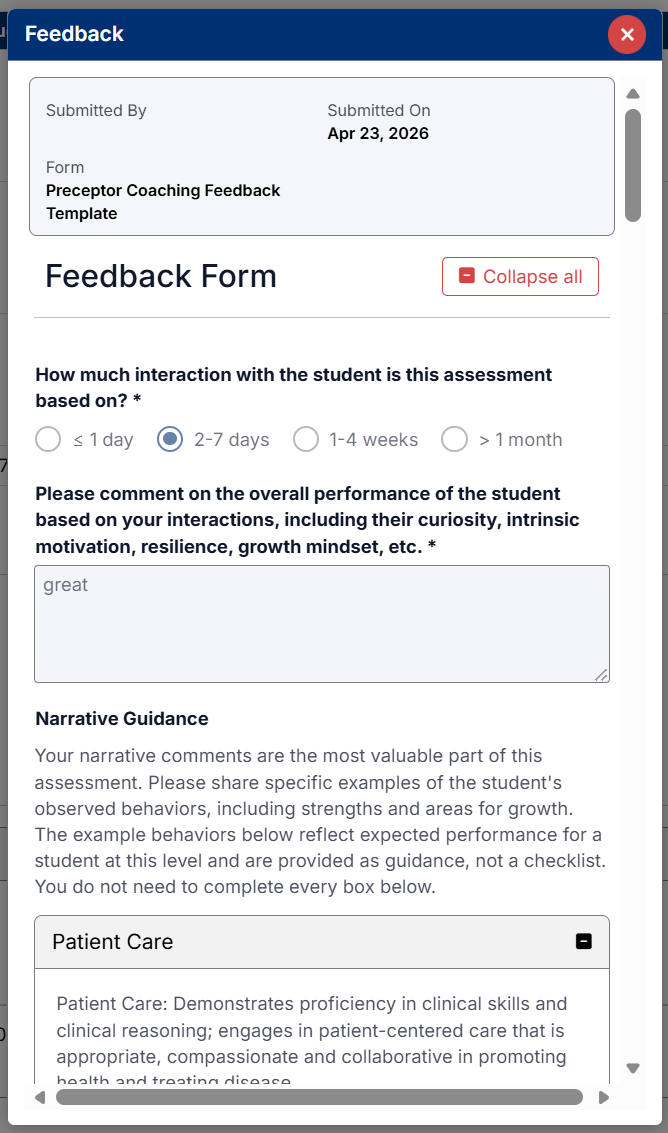Click the Apr 23, 2026 submitted date
Viewport: 668px width, 1133px height.
click(x=378, y=134)
